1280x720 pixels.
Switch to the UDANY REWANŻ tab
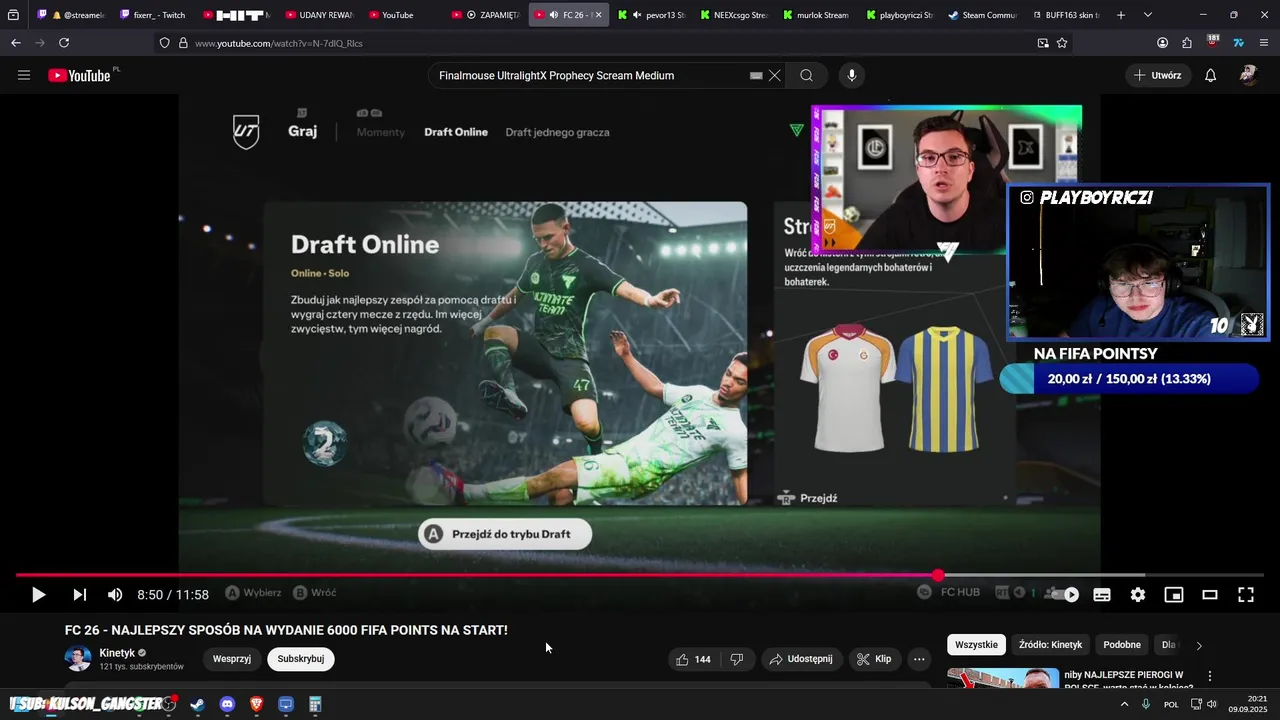click(318, 15)
